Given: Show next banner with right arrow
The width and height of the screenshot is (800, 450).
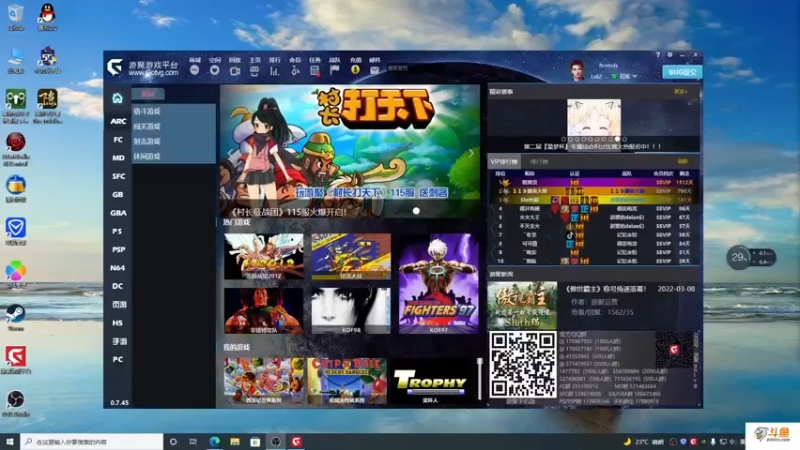Looking at the screenshot, I should pos(470,153).
